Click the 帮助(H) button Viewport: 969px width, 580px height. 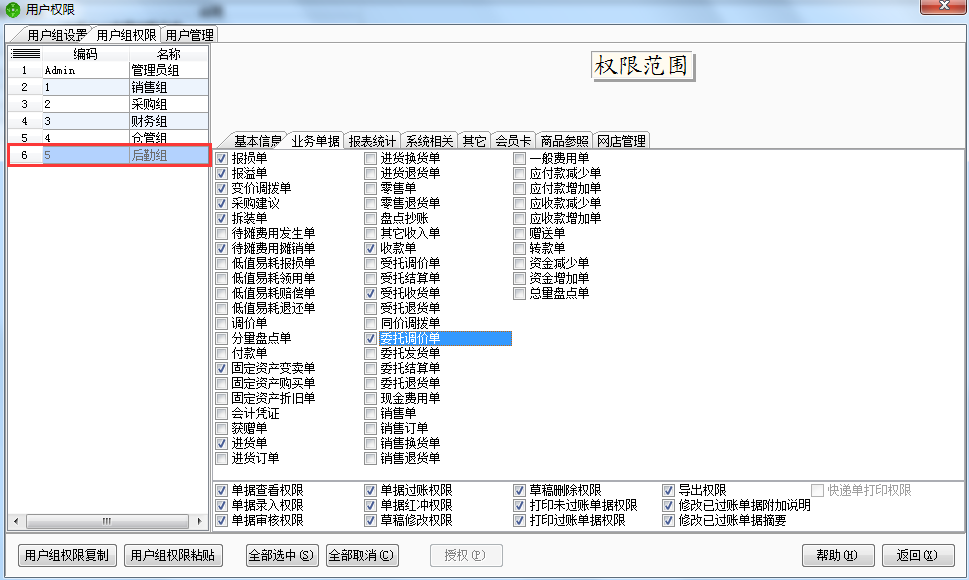coord(837,556)
